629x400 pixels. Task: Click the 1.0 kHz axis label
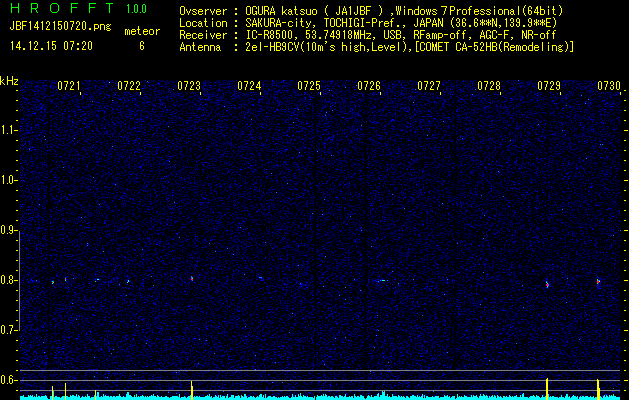(x=8, y=180)
